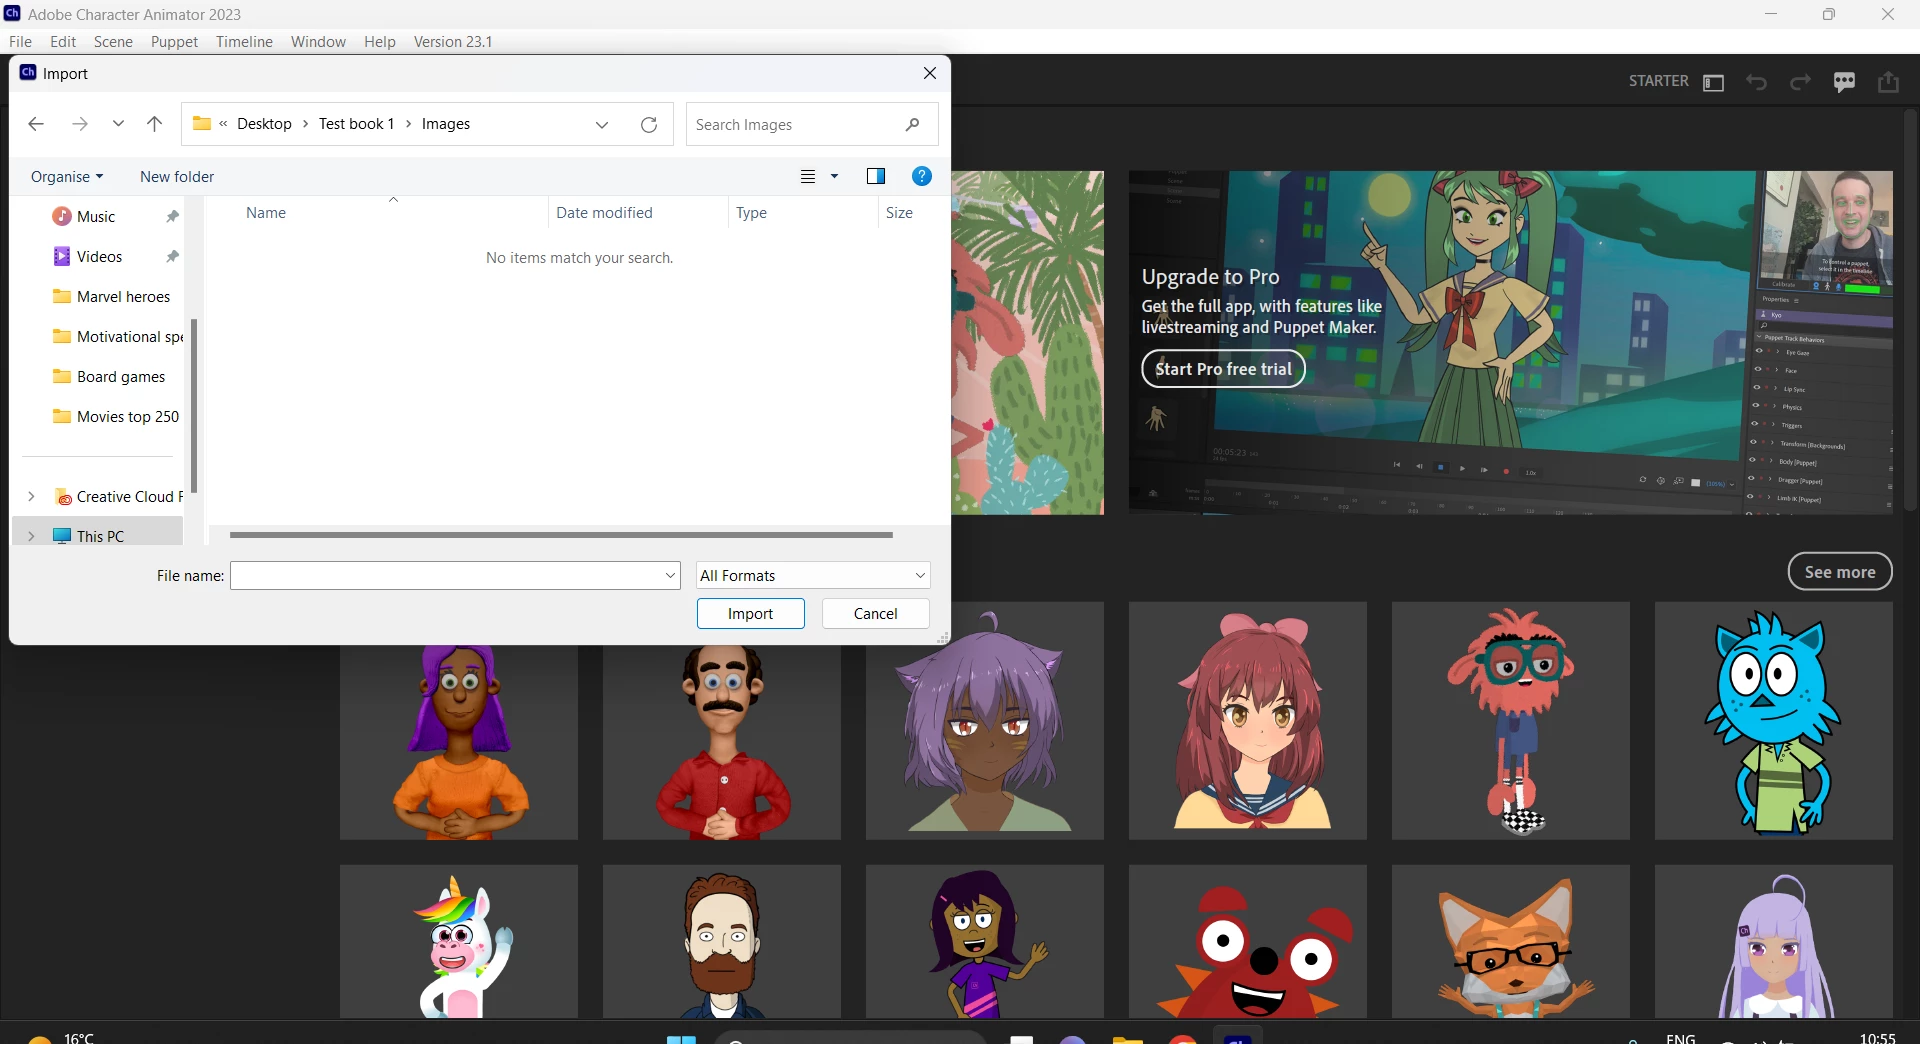Image resolution: width=1920 pixels, height=1044 pixels.
Task: Sort by Date modified column
Action: click(x=604, y=213)
